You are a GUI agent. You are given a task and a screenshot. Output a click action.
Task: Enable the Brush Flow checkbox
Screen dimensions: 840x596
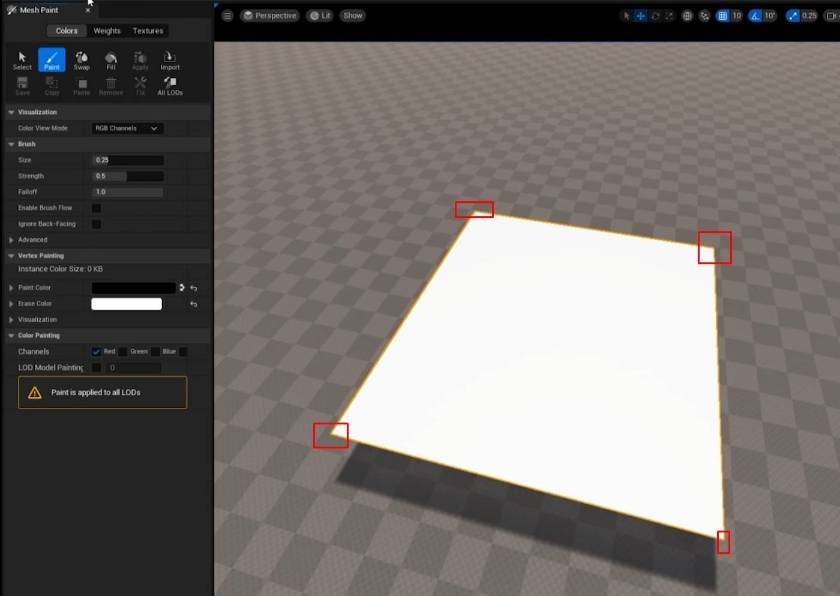(x=96, y=208)
